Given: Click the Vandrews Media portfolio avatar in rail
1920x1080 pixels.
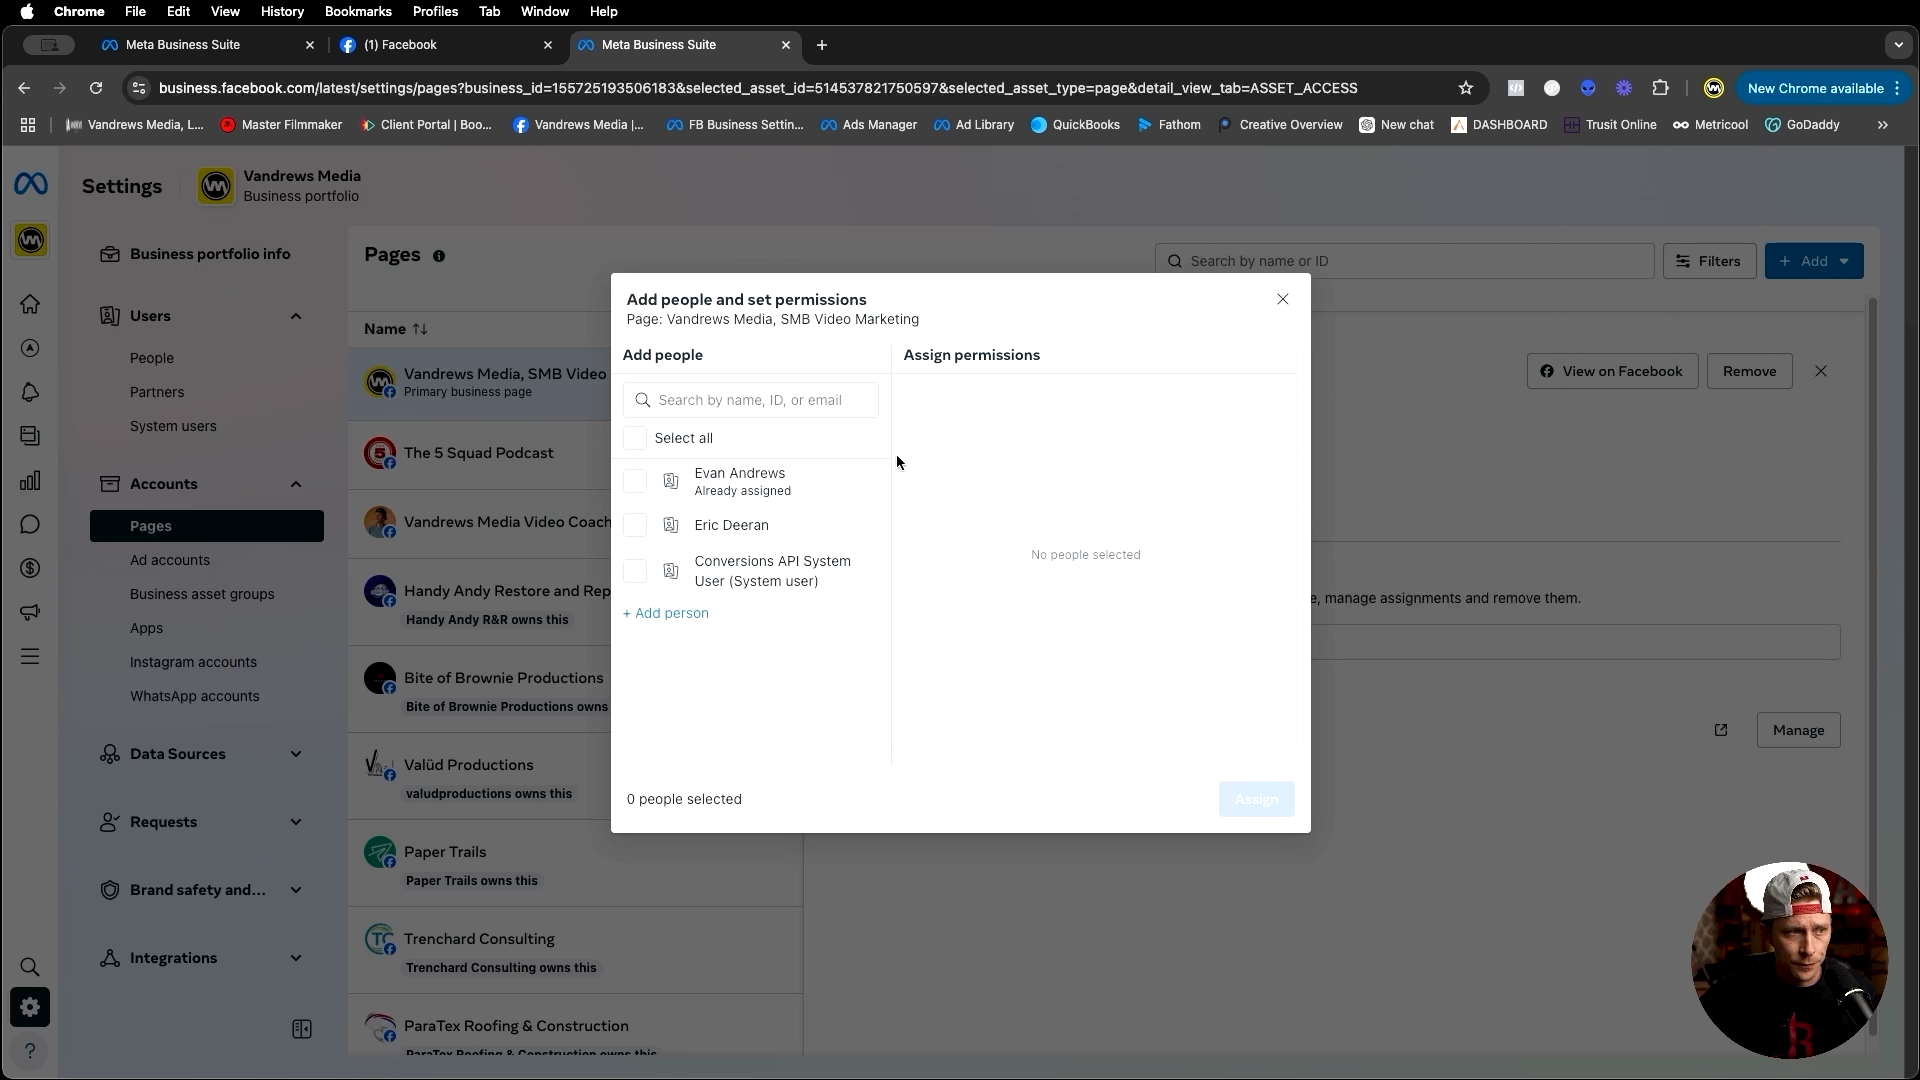Looking at the screenshot, I should (x=31, y=240).
